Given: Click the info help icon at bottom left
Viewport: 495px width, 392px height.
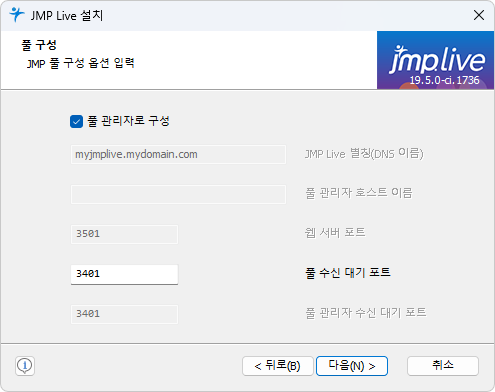Looking at the screenshot, I should [x=25, y=366].
